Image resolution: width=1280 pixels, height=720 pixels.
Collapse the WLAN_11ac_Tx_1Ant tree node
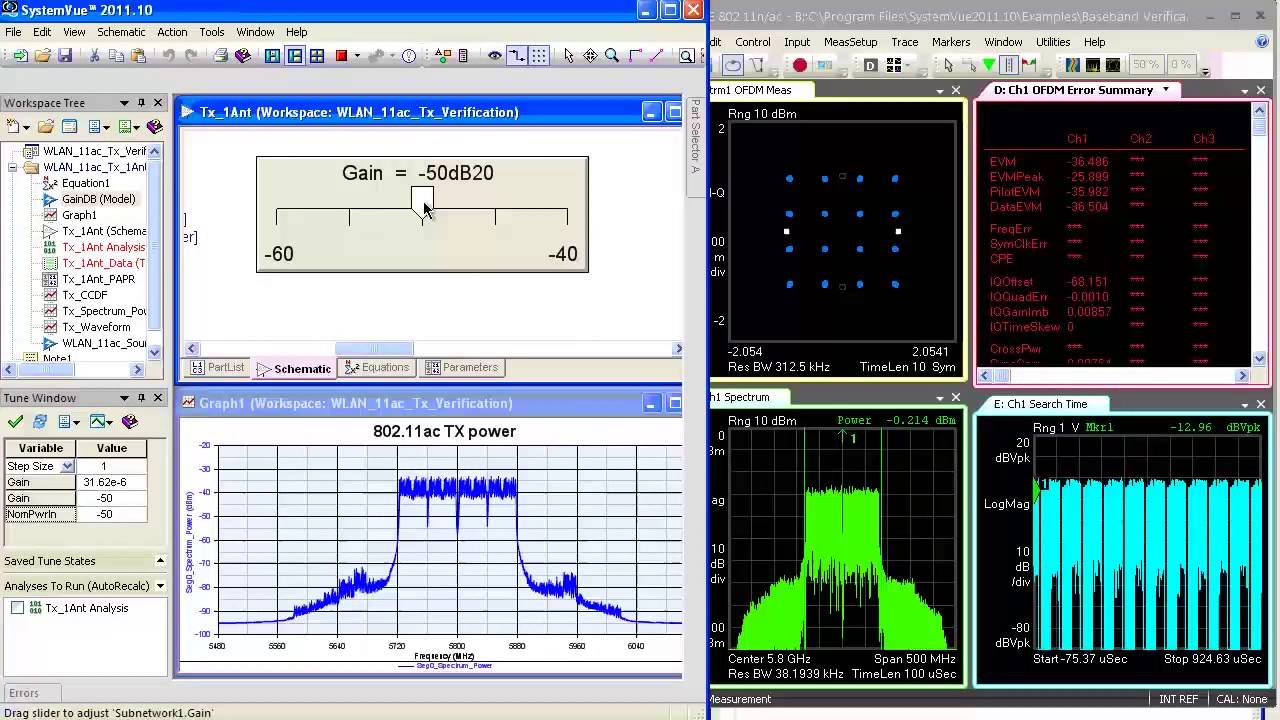[x=12, y=167]
